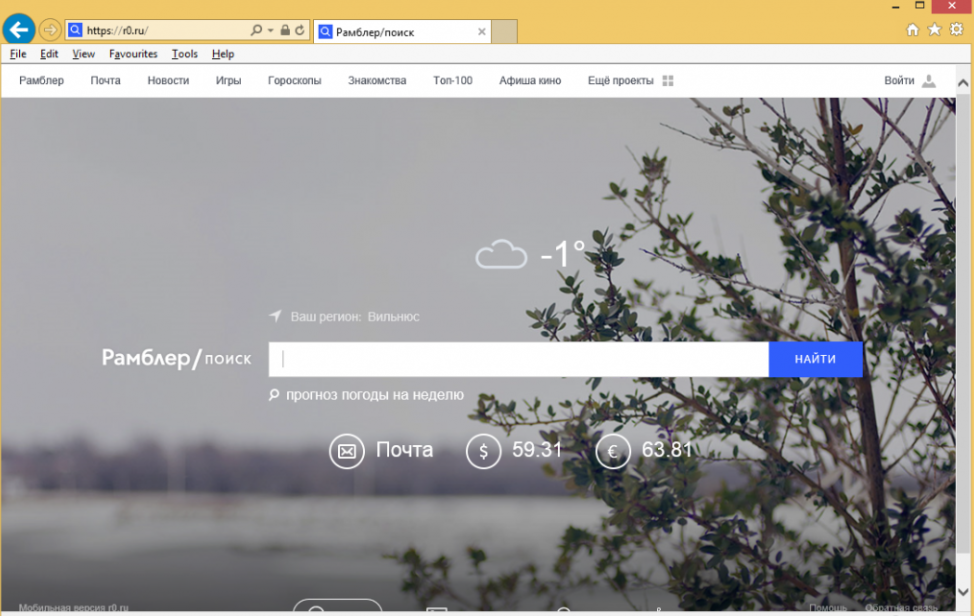Open the Edit menu
The width and height of the screenshot is (976, 616).
[x=49, y=54]
